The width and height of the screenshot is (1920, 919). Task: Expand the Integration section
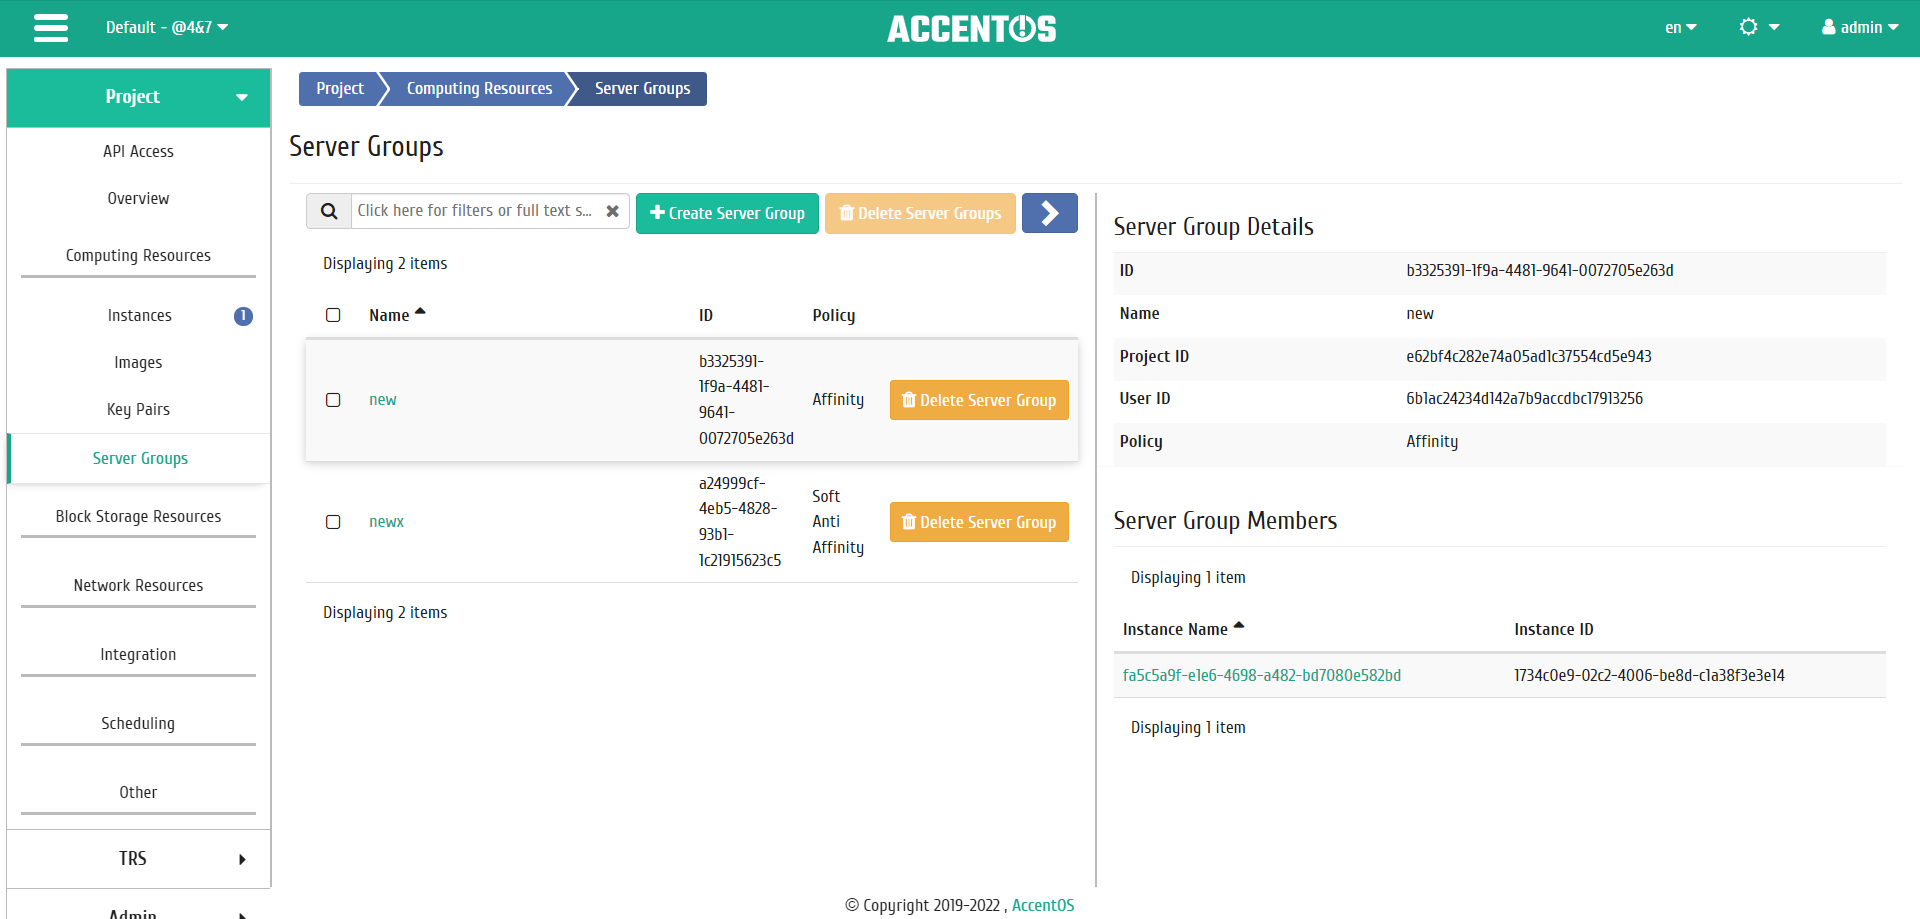click(139, 654)
